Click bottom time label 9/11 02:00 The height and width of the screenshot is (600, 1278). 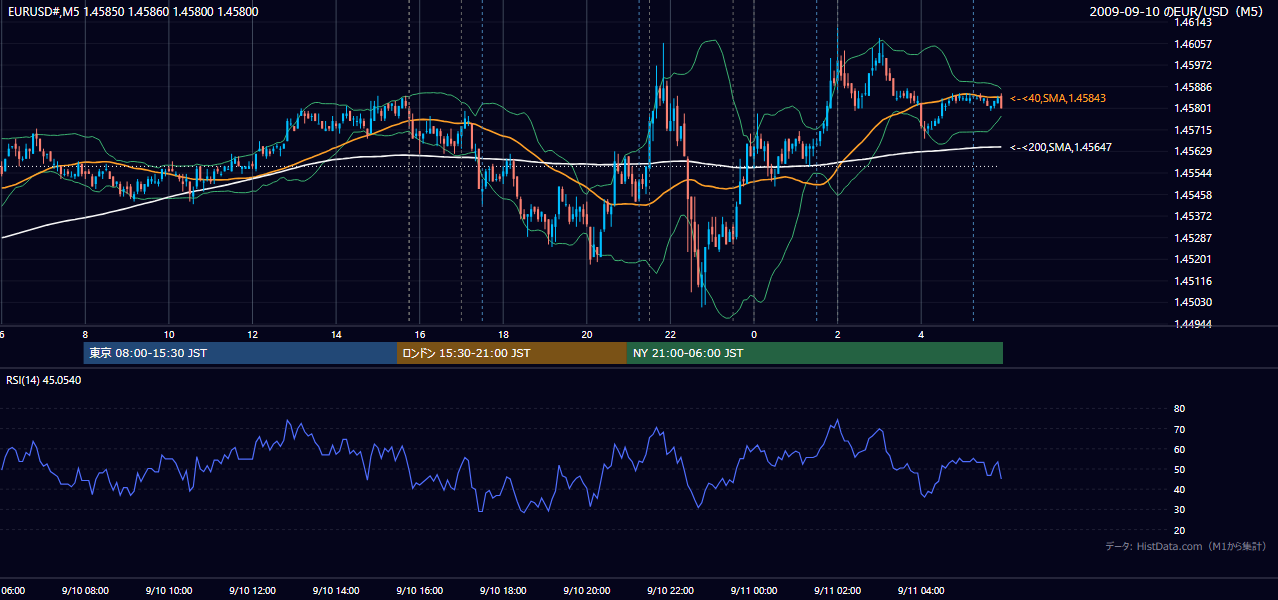click(x=837, y=591)
